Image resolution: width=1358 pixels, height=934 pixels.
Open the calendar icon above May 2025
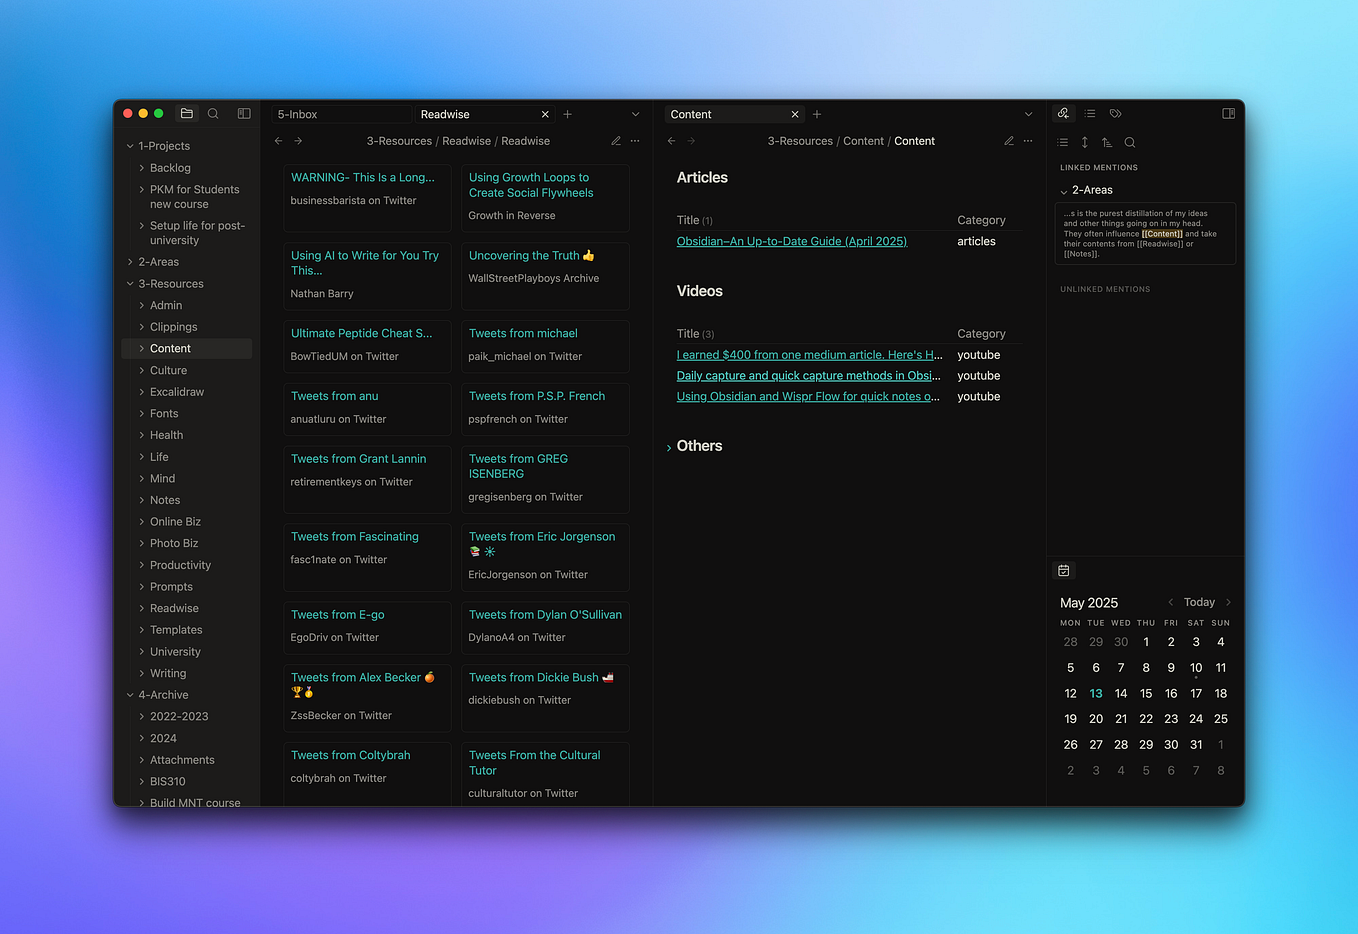1063,570
